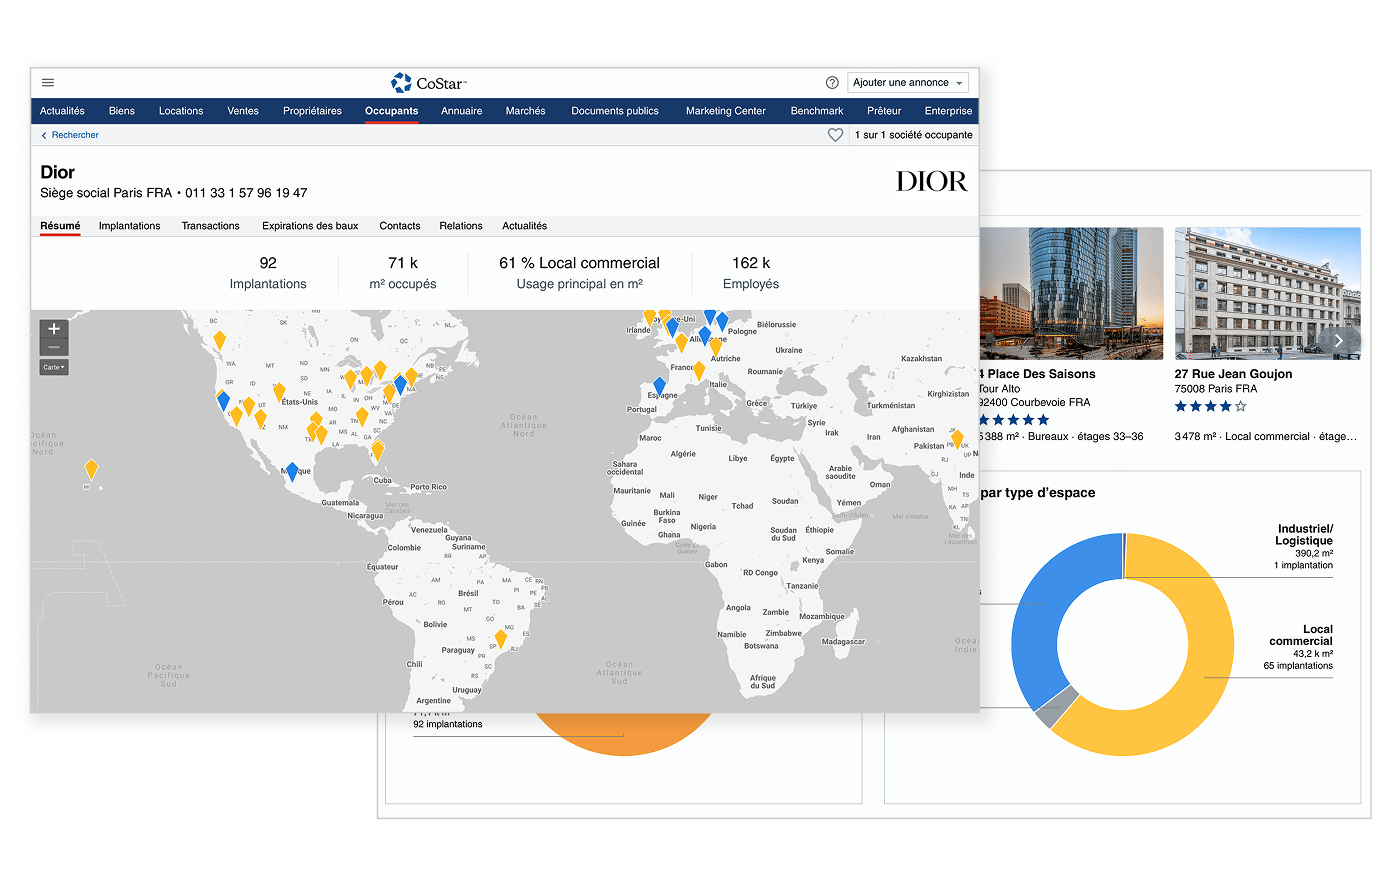Open the Marchés navigation menu
This screenshot has width=1400, height=894.
point(525,111)
